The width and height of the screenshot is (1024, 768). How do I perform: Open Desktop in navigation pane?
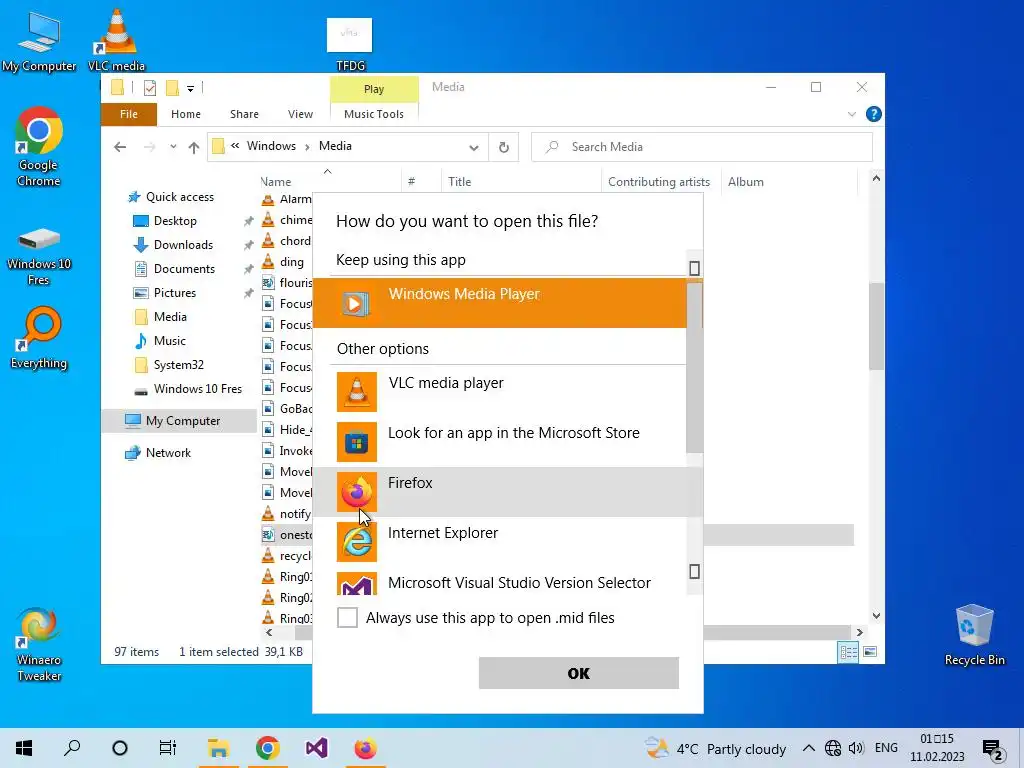coord(174,221)
